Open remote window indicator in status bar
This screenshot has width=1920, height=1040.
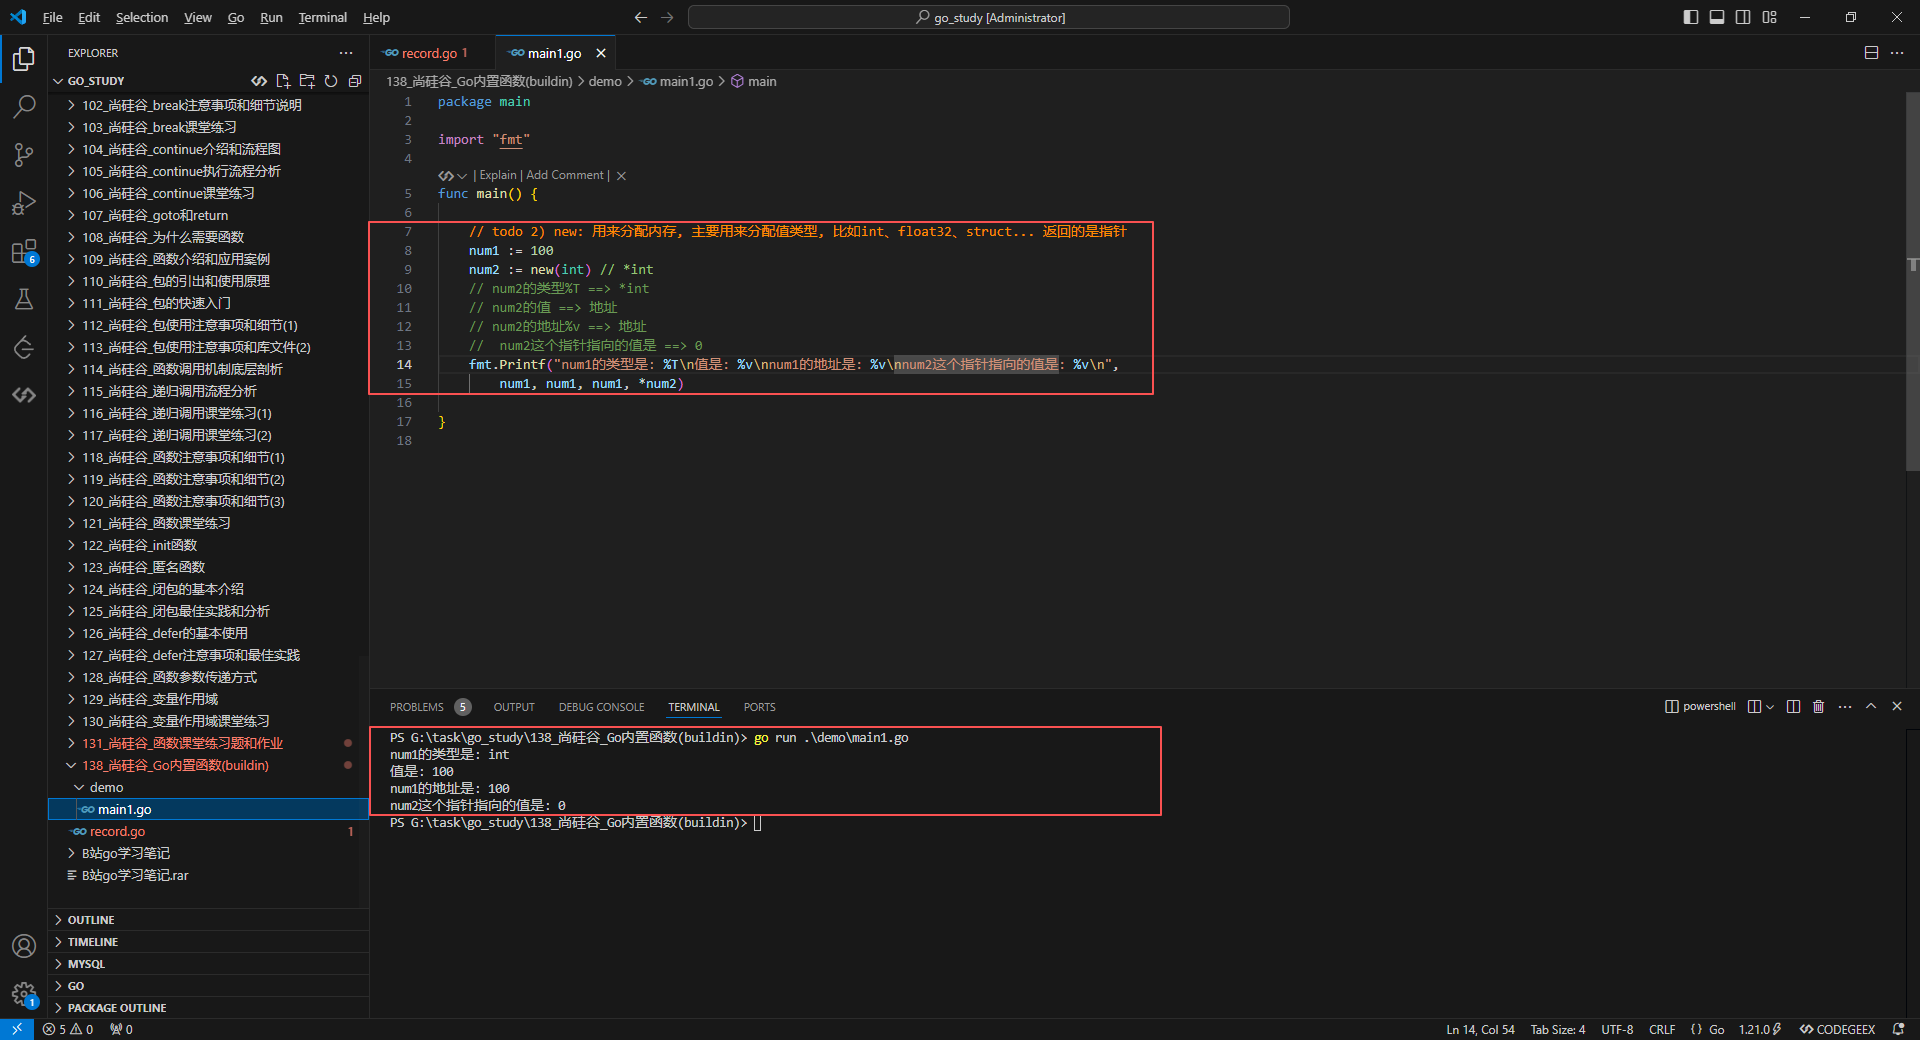[17, 1029]
